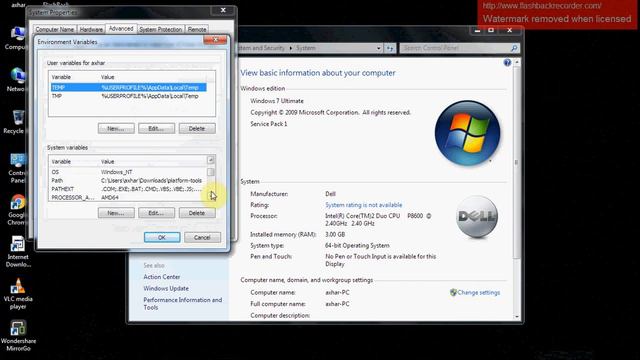Screen dimensions: 640x360
Task: Click New under User variables
Action: pyautogui.click(x=116, y=129)
